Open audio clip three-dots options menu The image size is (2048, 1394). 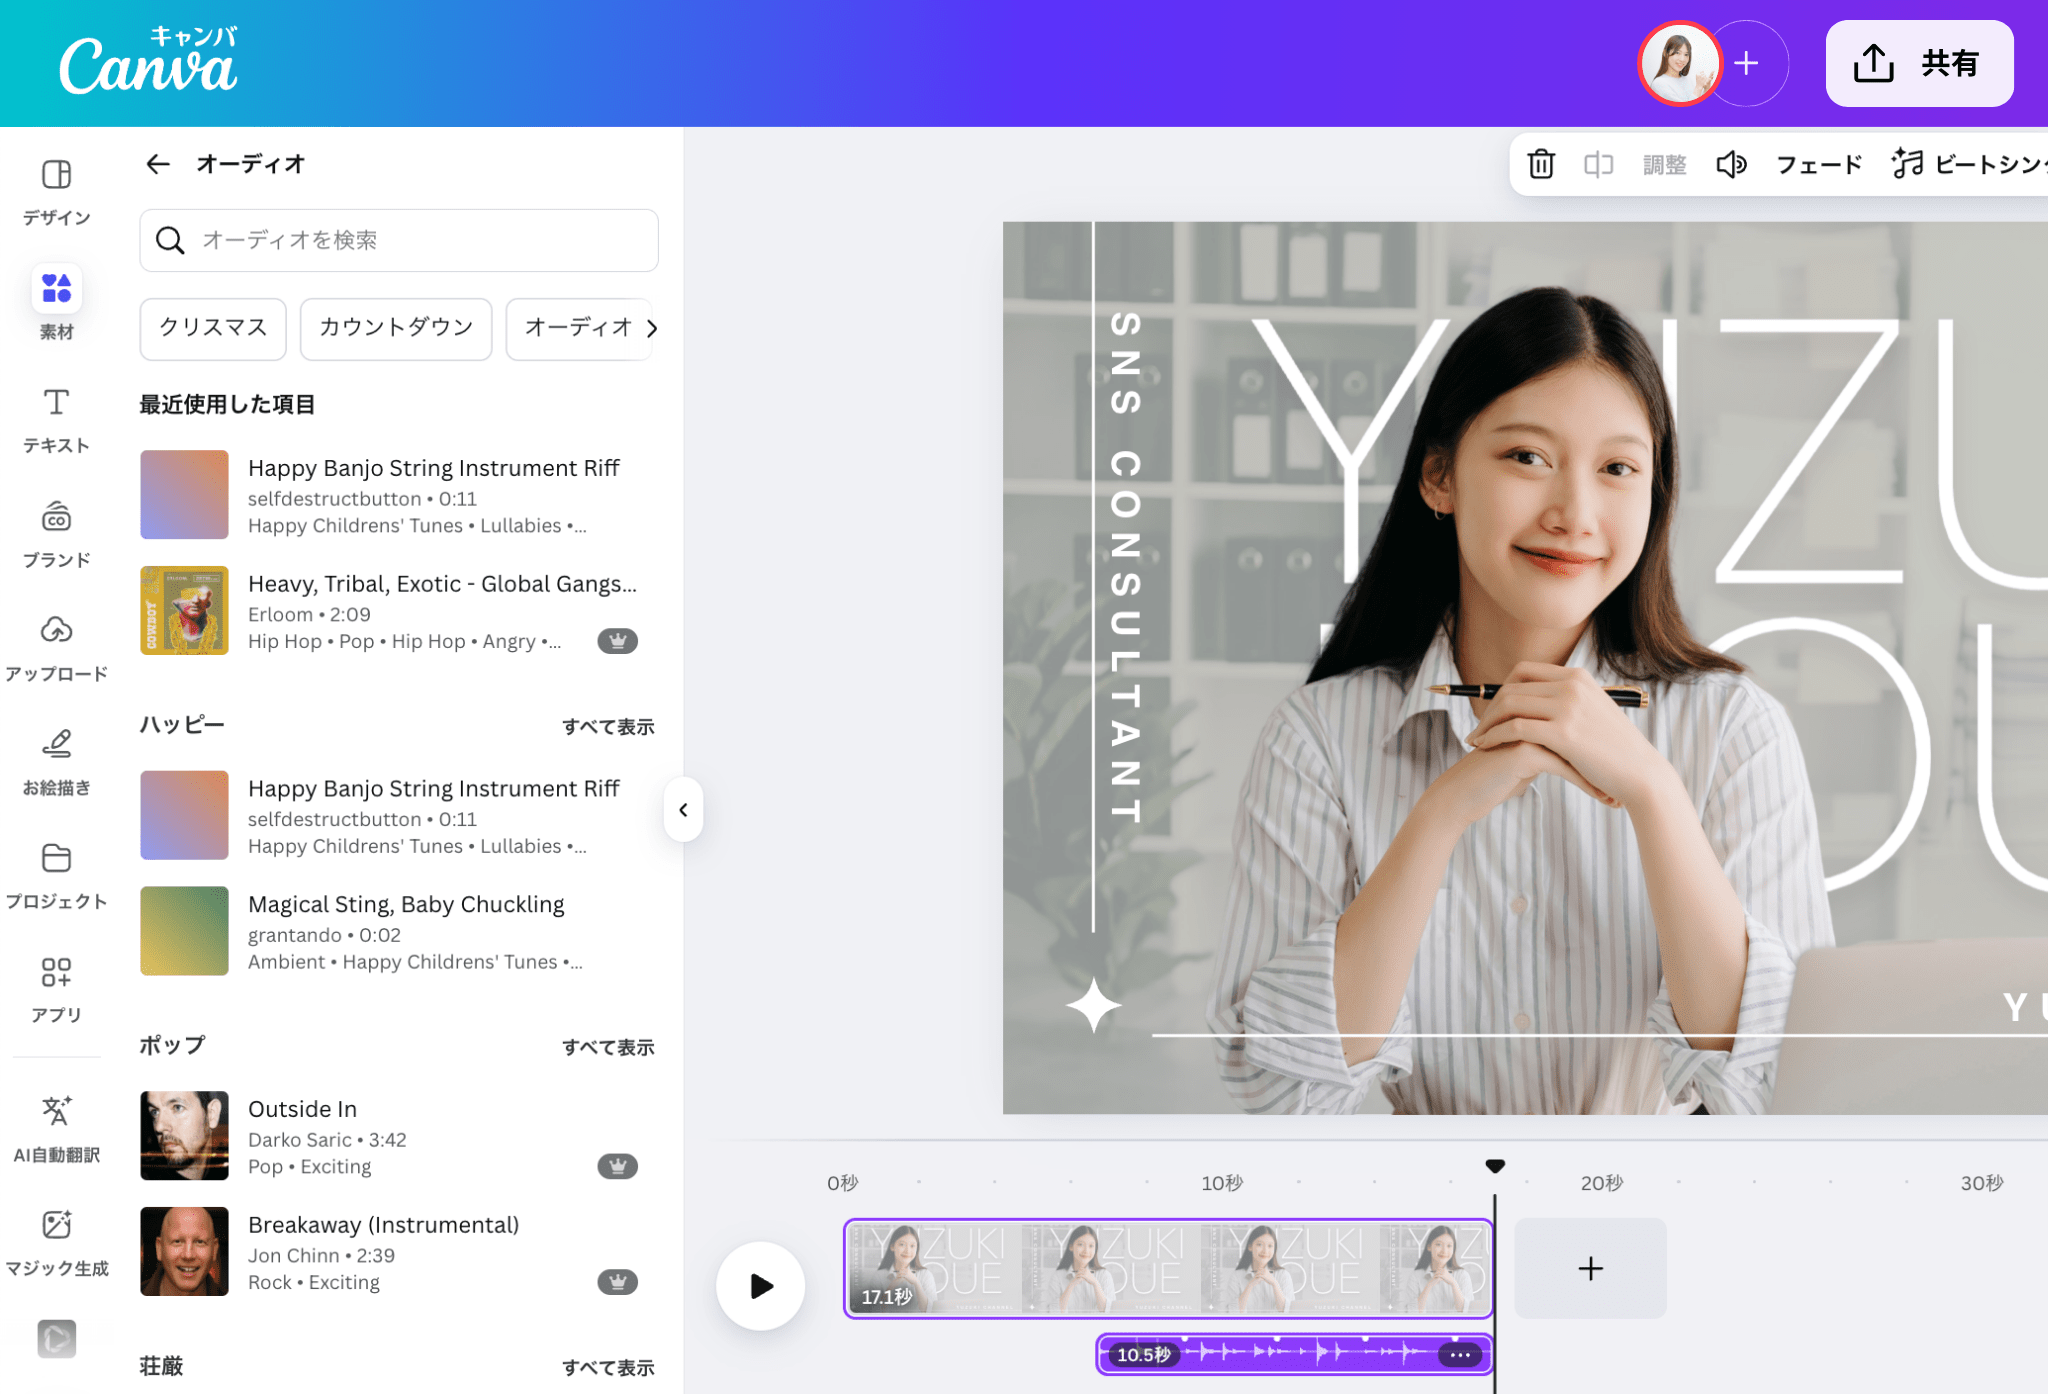pos(1459,1355)
